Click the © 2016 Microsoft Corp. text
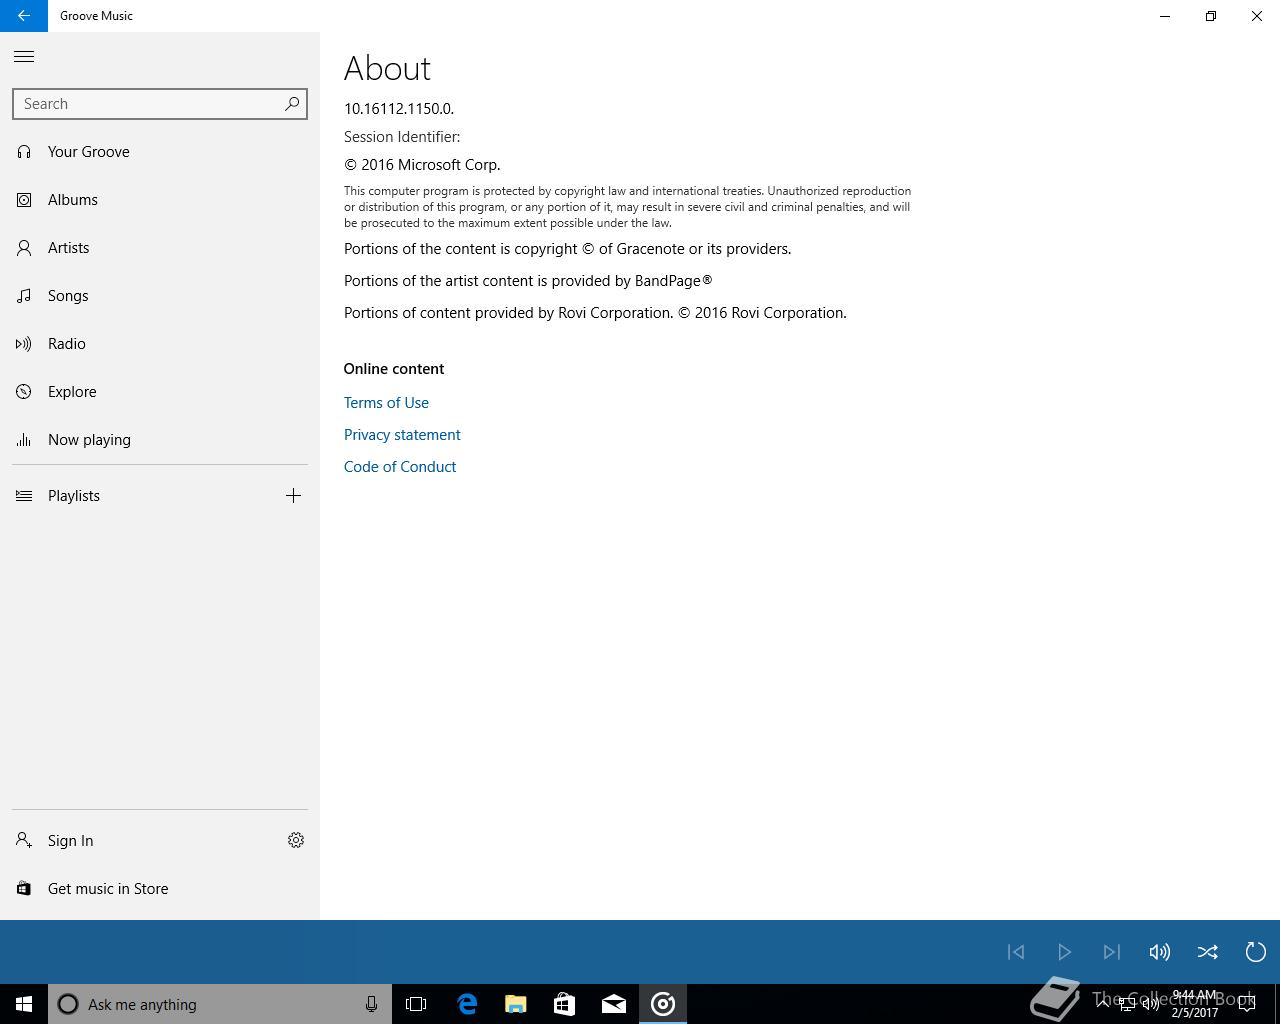The image size is (1280, 1024). [x=422, y=165]
